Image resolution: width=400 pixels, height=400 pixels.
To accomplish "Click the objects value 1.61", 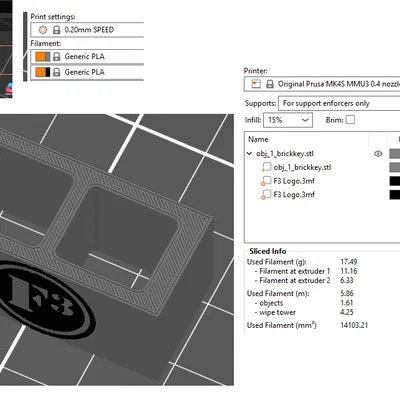I will 347,303.
